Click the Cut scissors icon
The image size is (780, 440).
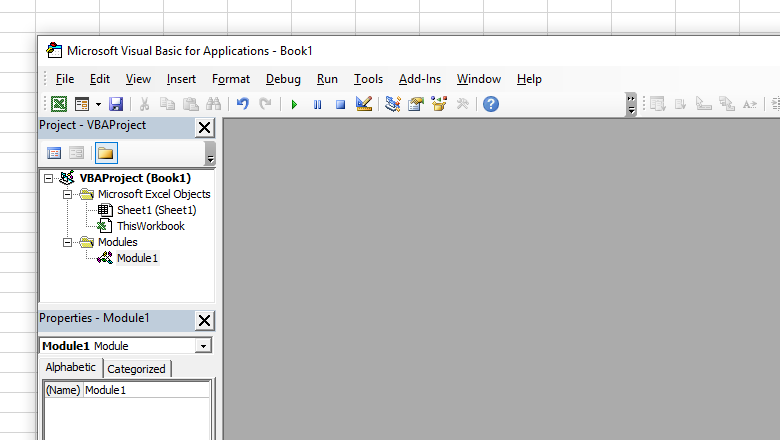pyautogui.click(x=144, y=104)
